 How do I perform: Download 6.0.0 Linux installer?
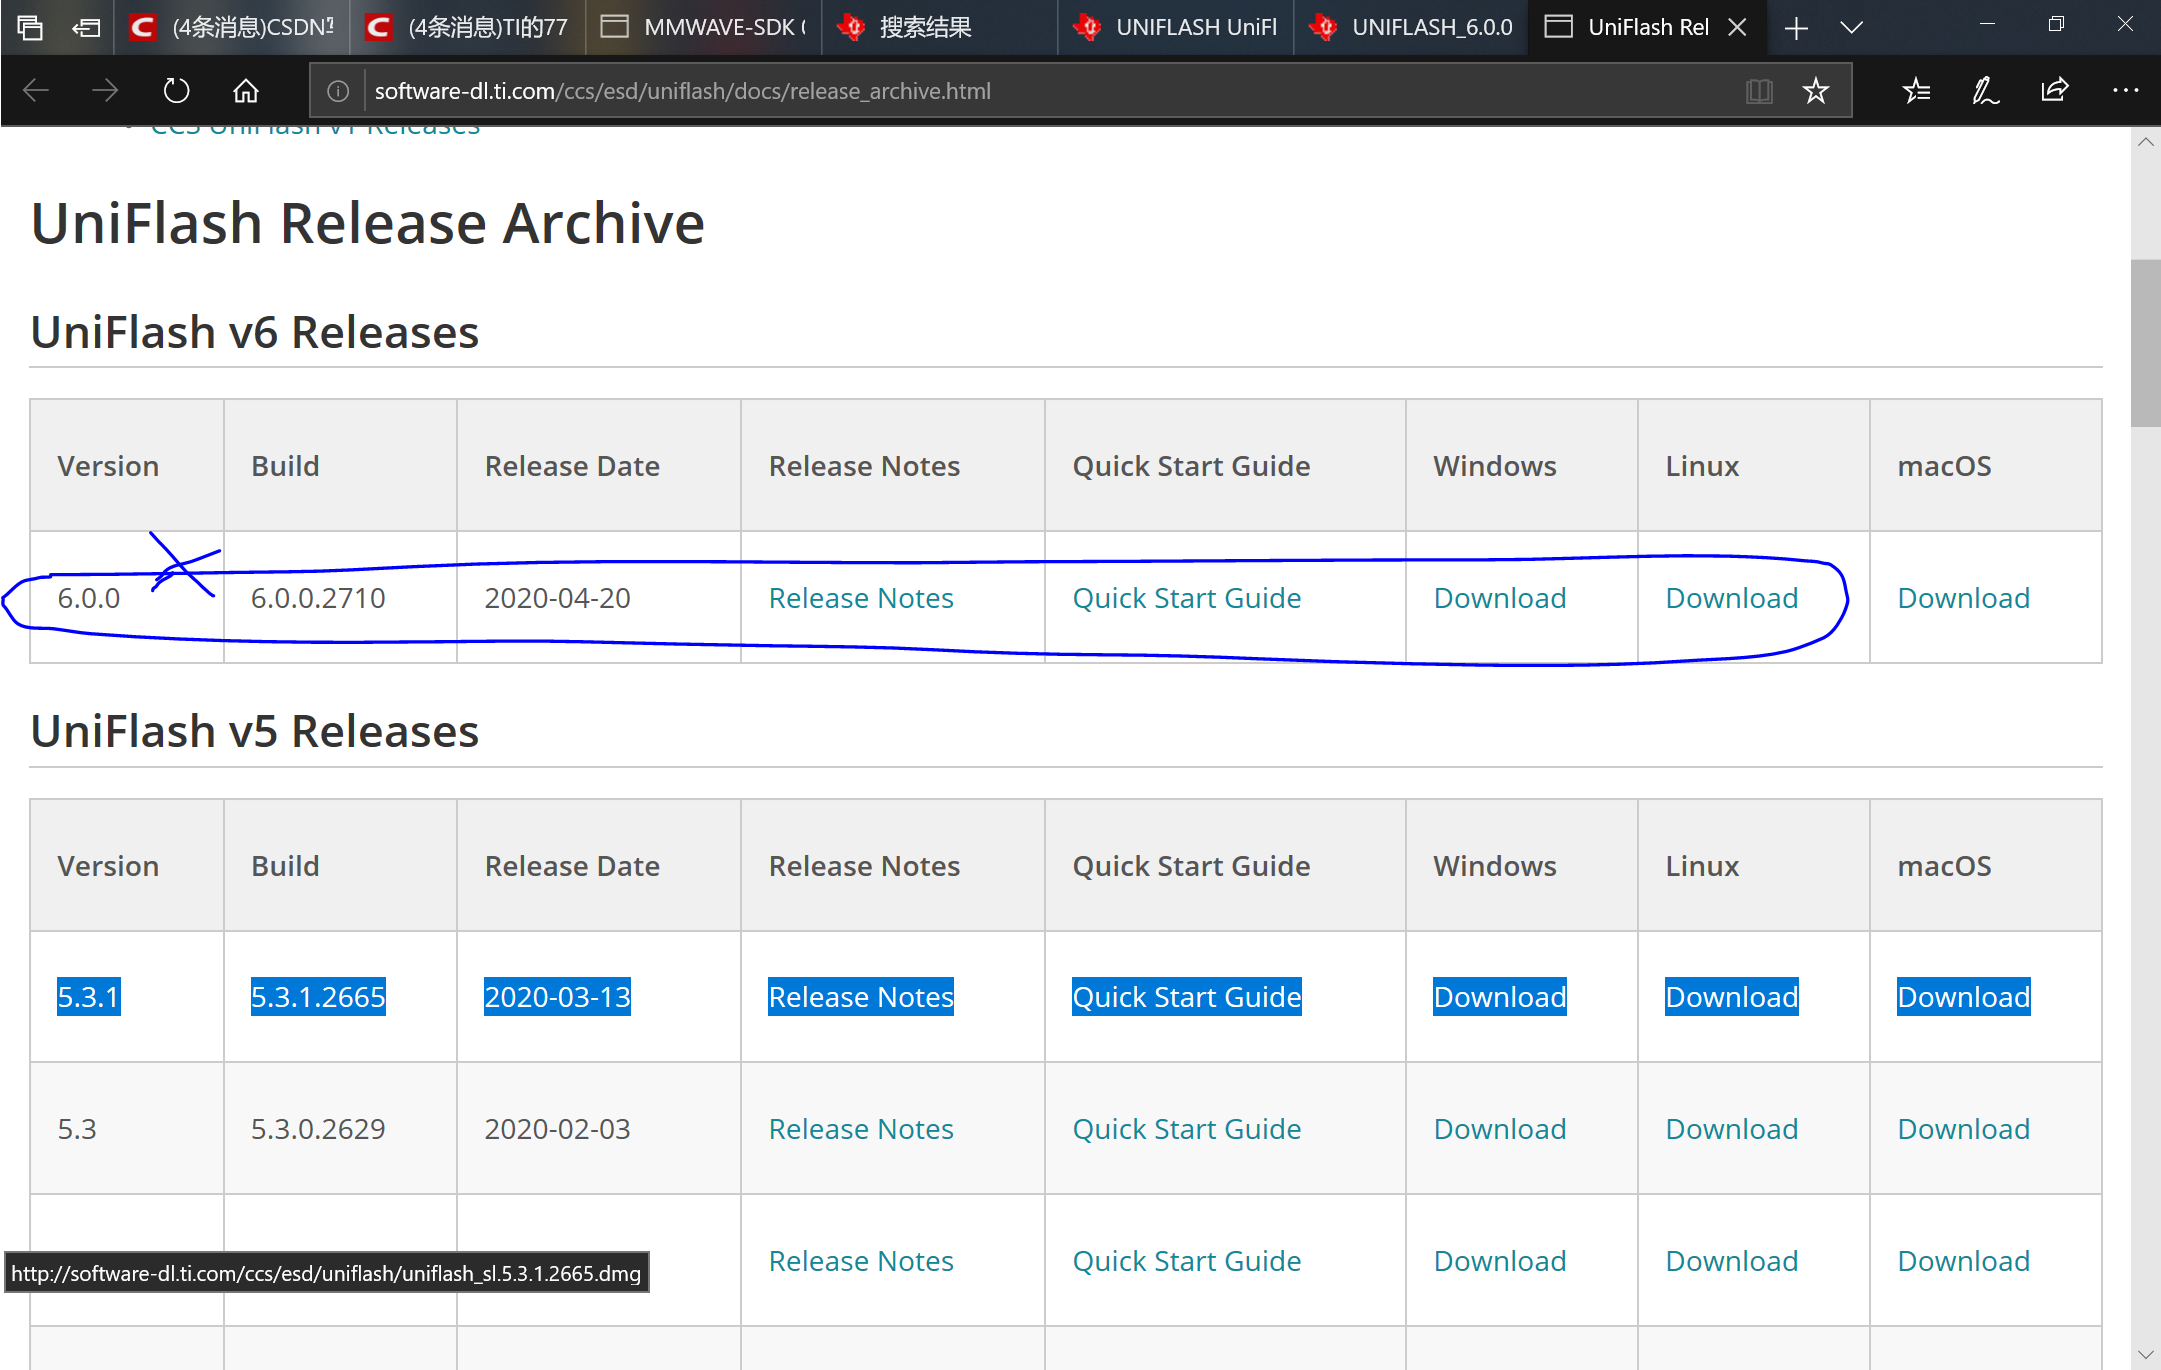pos(1732,598)
